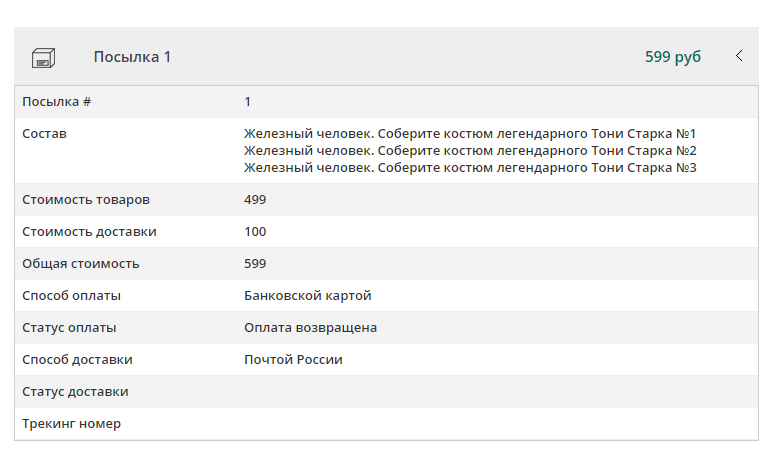
Task: Click the Состав row label
Action: (44, 134)
